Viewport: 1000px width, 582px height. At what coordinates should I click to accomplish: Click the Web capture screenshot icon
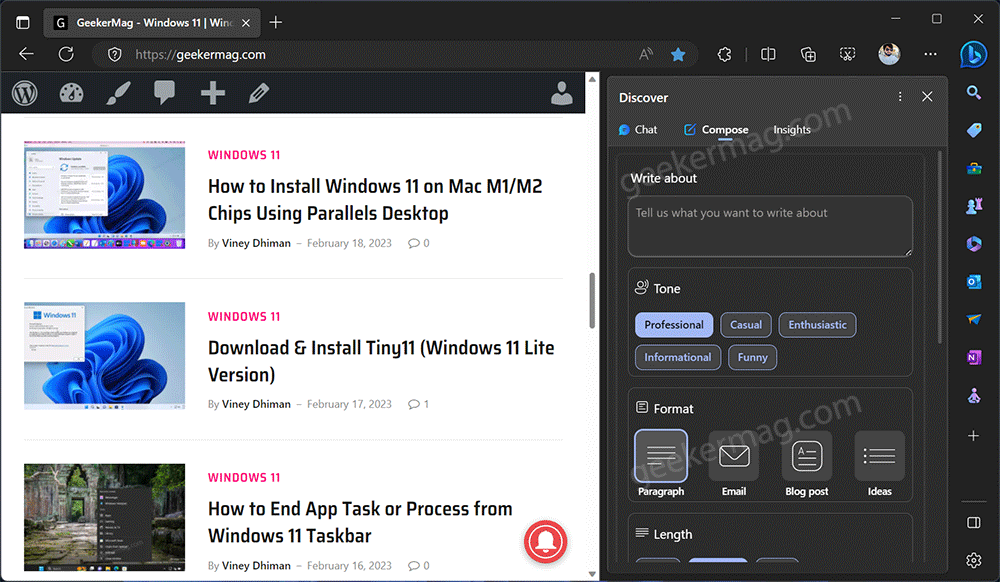point(848,55)
